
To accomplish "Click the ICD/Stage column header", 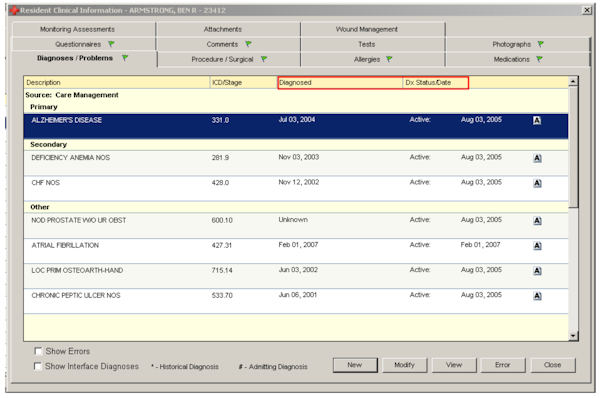I will coord(244,83).
